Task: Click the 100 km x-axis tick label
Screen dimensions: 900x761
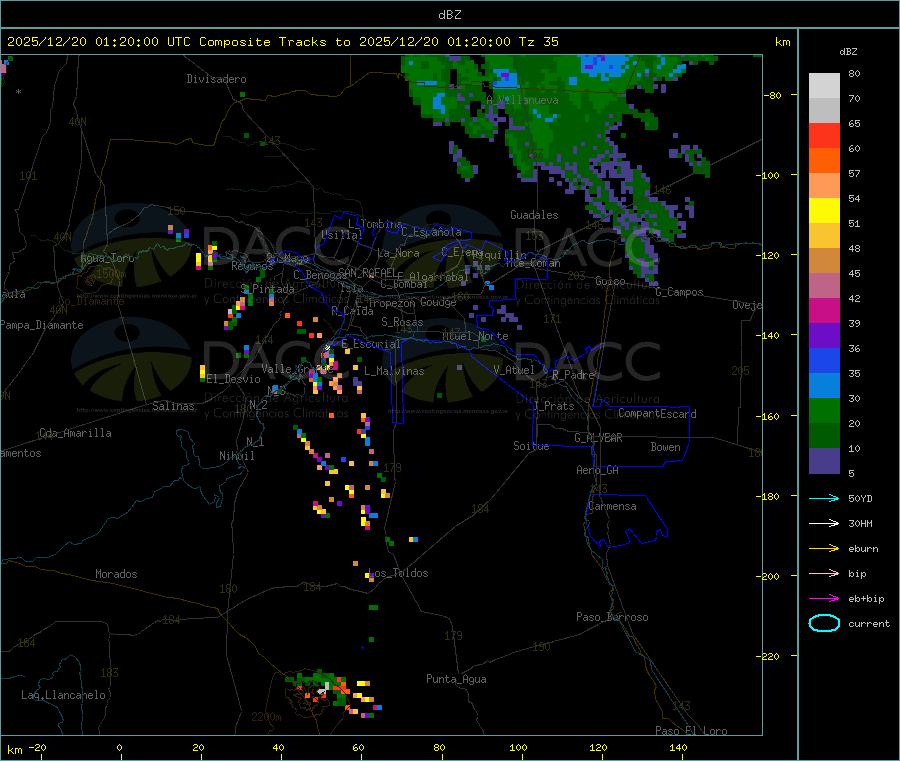Action: (518, 747)
